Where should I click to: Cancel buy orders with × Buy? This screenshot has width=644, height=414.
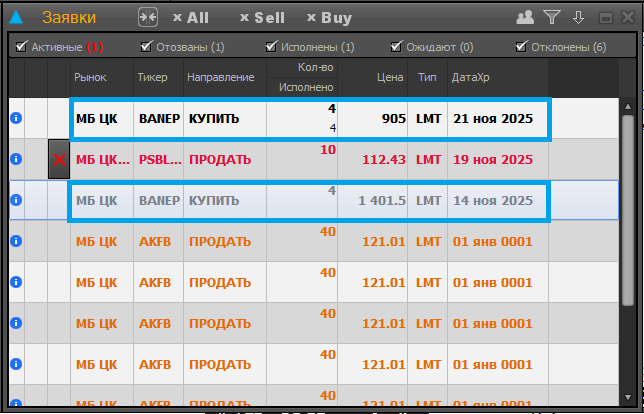[329, 18]
